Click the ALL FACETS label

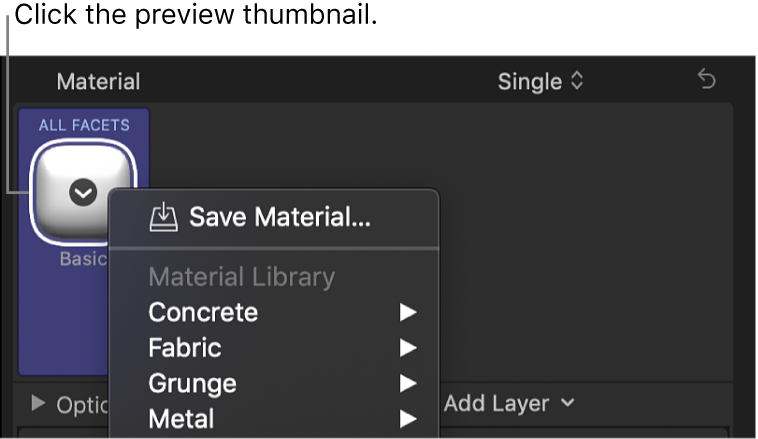(x=84, y=125)
